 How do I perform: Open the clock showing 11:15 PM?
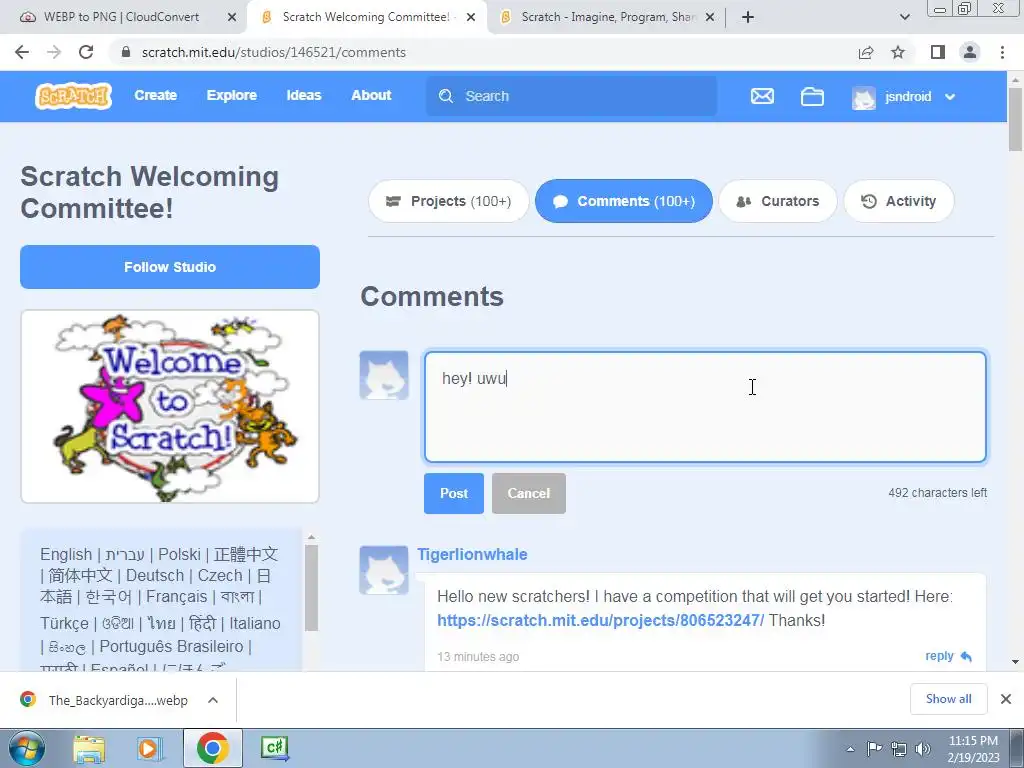click(x=973, y=749)
